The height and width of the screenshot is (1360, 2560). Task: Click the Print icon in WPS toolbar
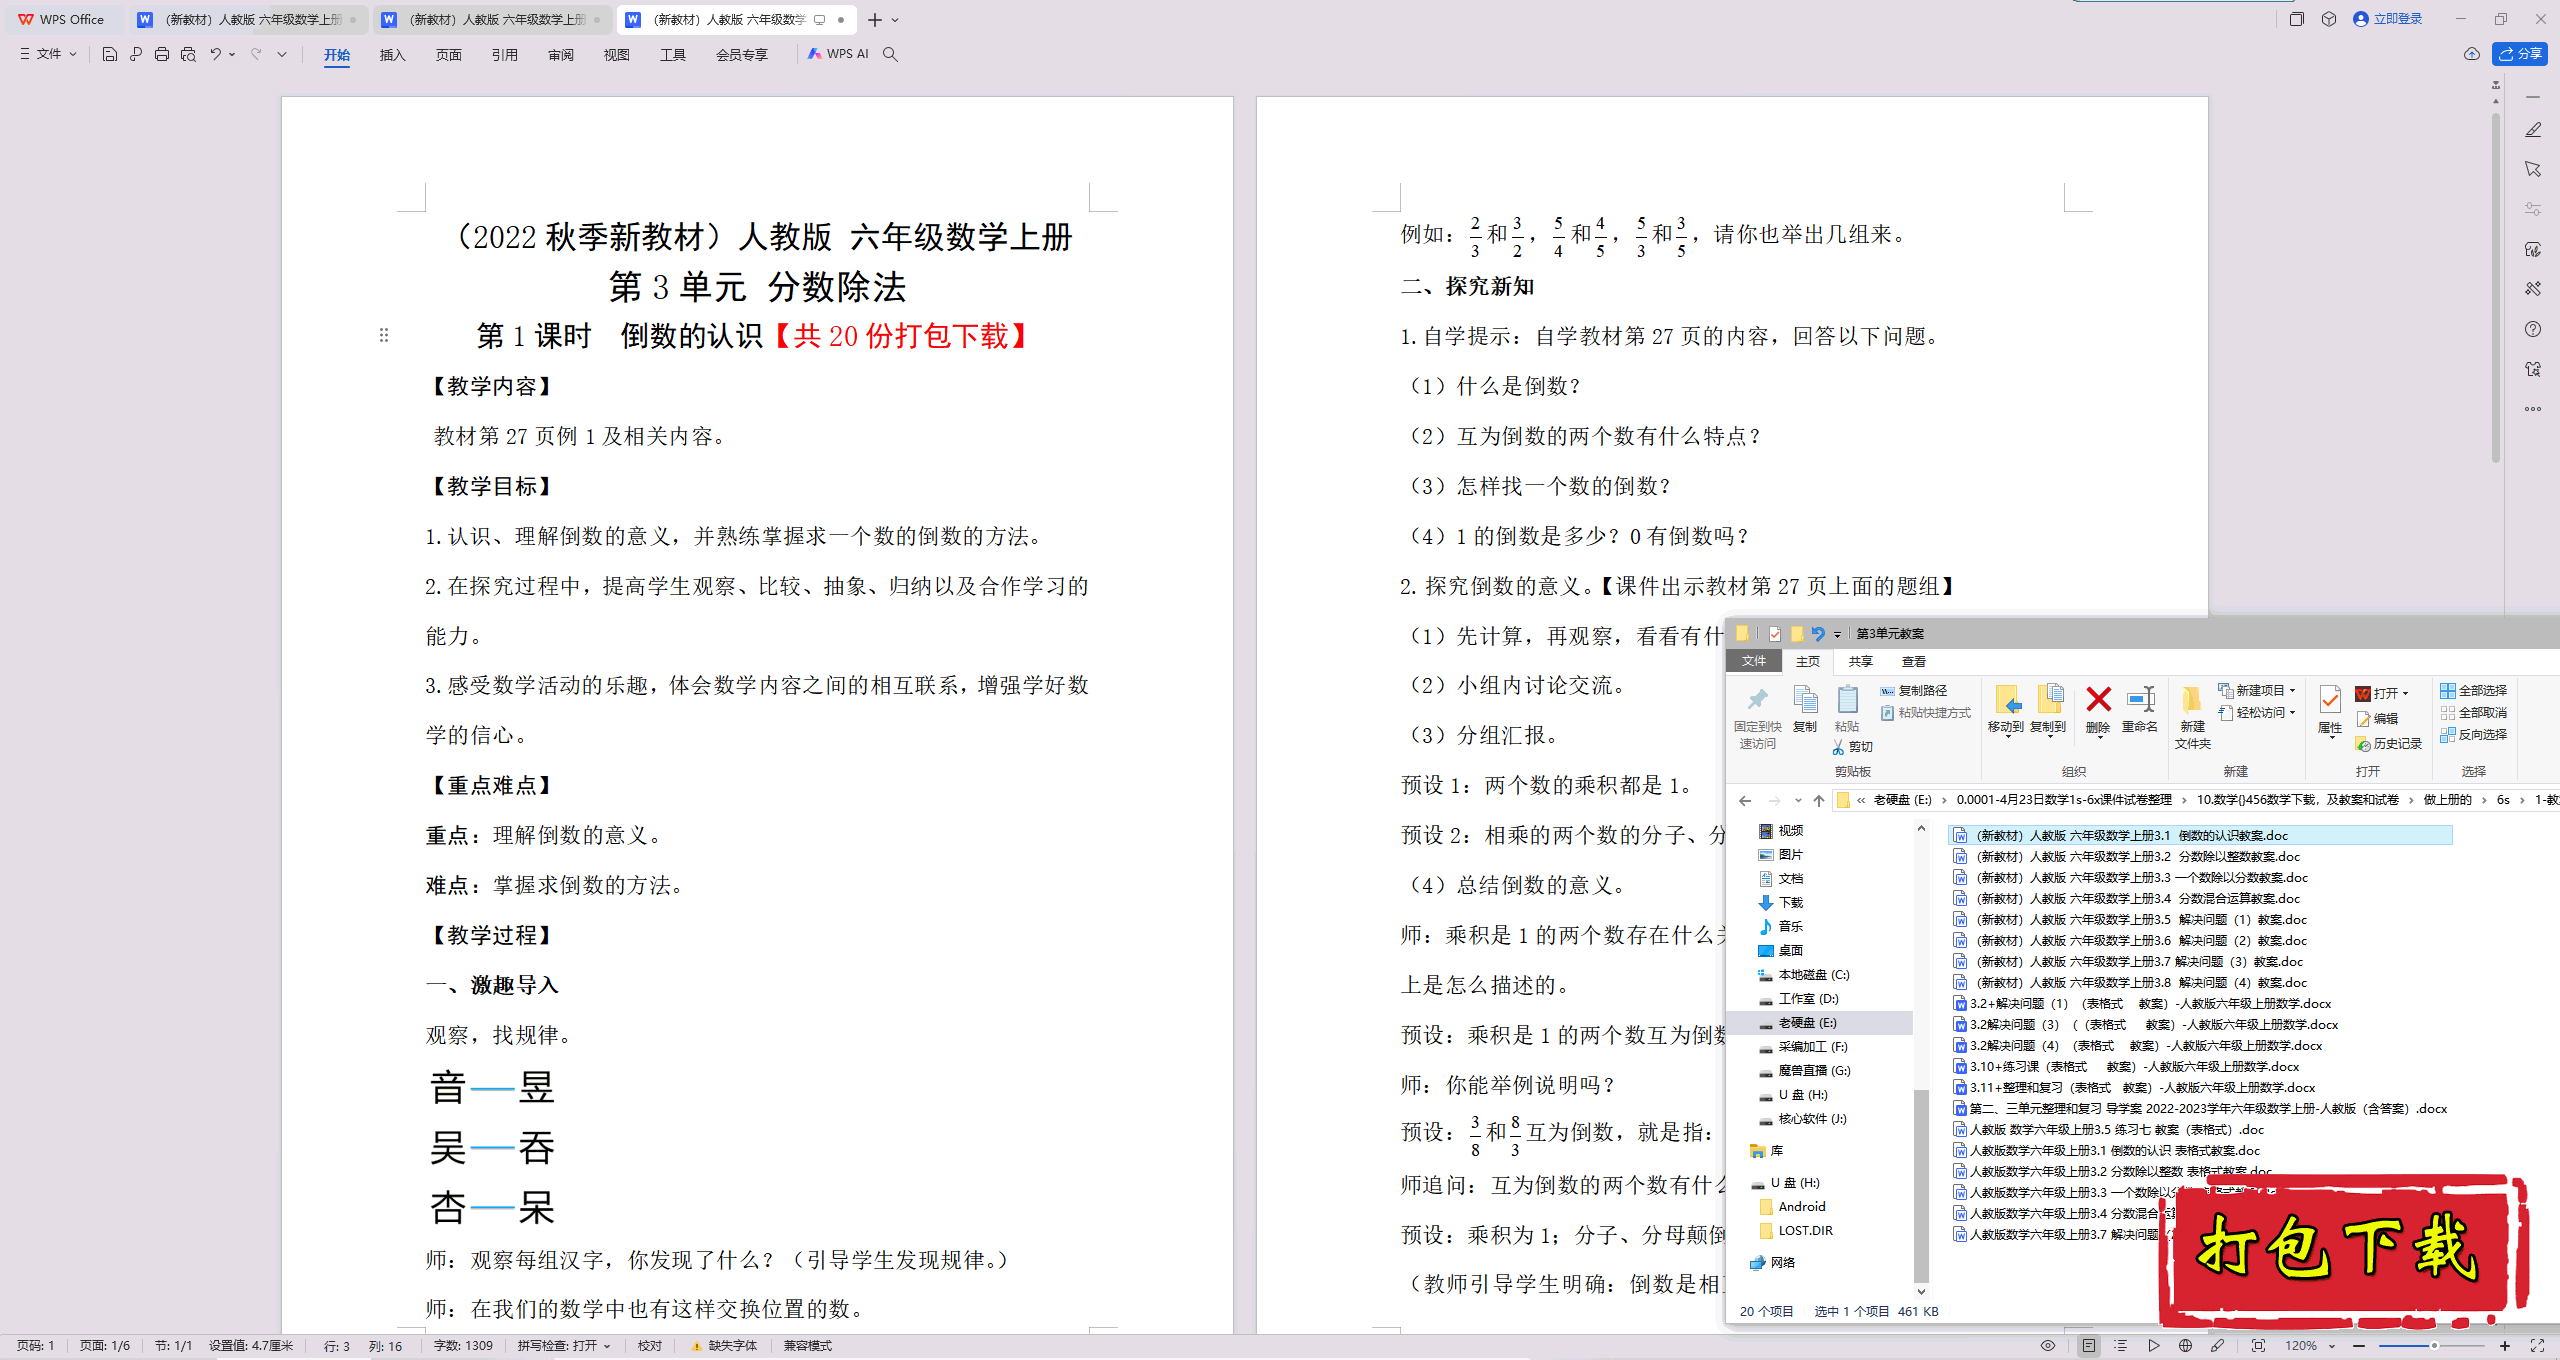pyautogui.click(x=162, y=54)
